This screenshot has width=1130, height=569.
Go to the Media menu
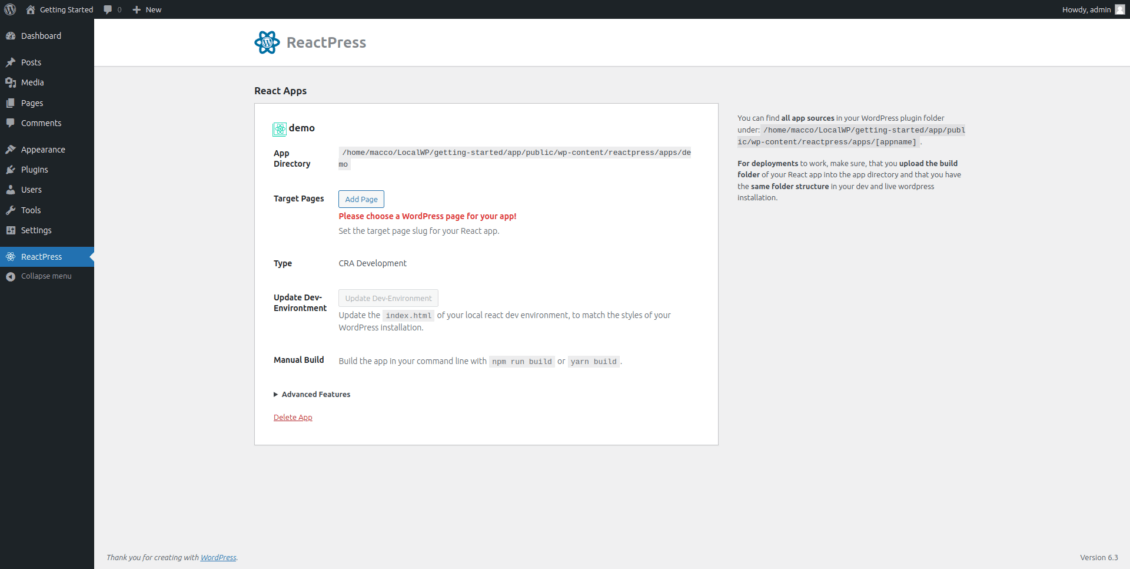click(x=32, y=83)
